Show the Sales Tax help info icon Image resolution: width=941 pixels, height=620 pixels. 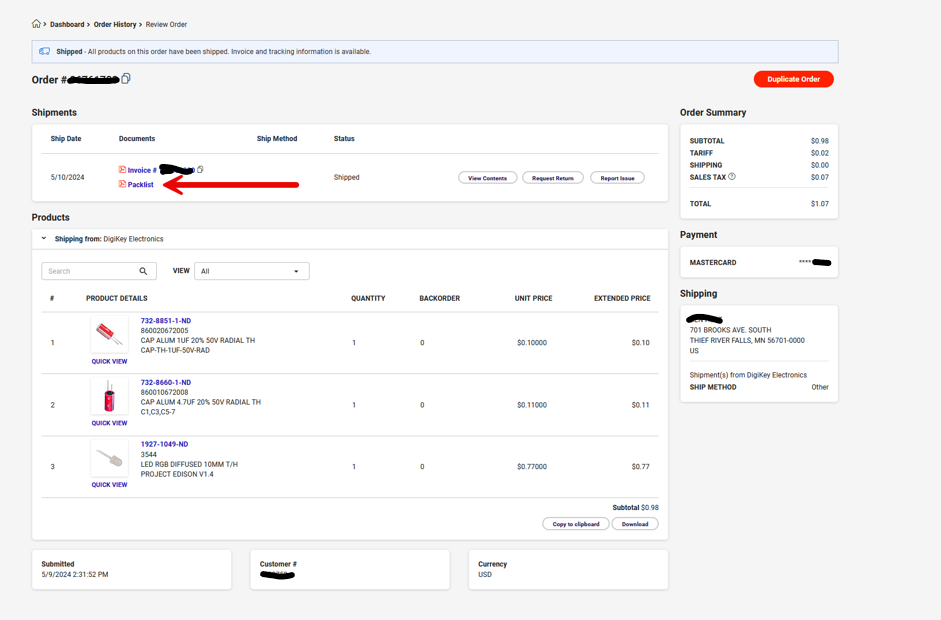[x=732, y=176]
